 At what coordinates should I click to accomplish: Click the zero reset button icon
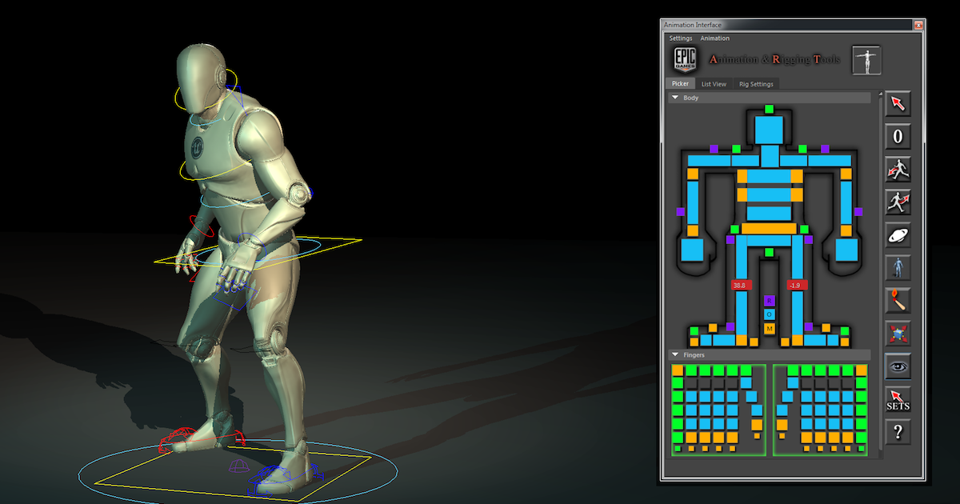point(898,137)
